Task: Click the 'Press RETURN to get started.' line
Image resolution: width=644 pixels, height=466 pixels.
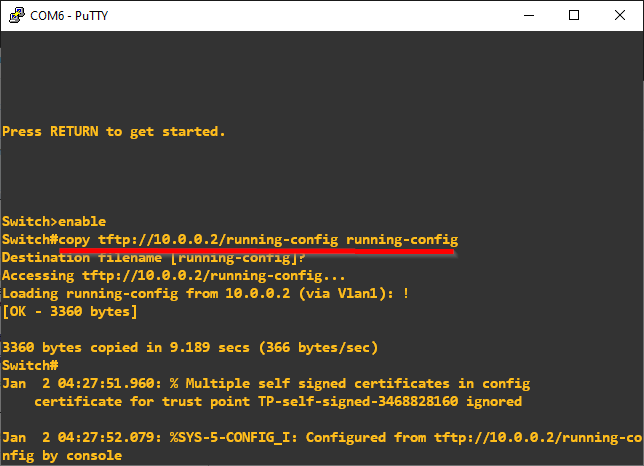Action: click(114, 131)
